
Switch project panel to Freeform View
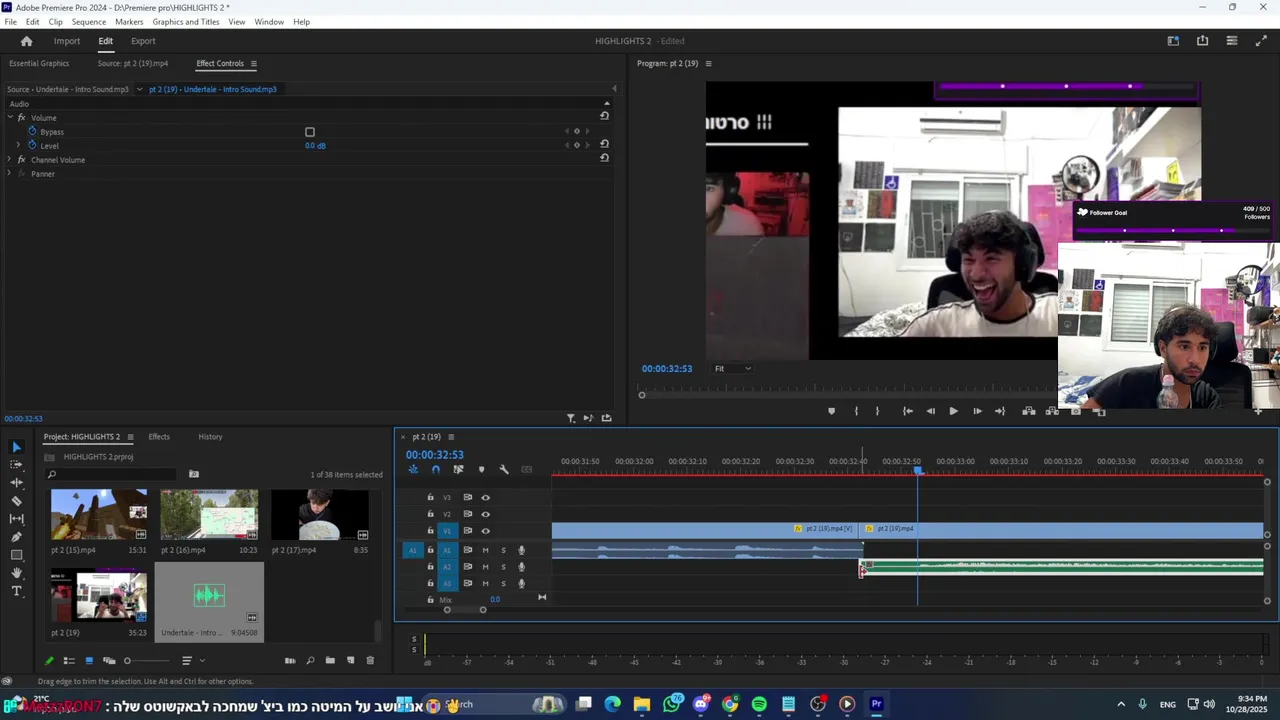click(x=109, y=660)
